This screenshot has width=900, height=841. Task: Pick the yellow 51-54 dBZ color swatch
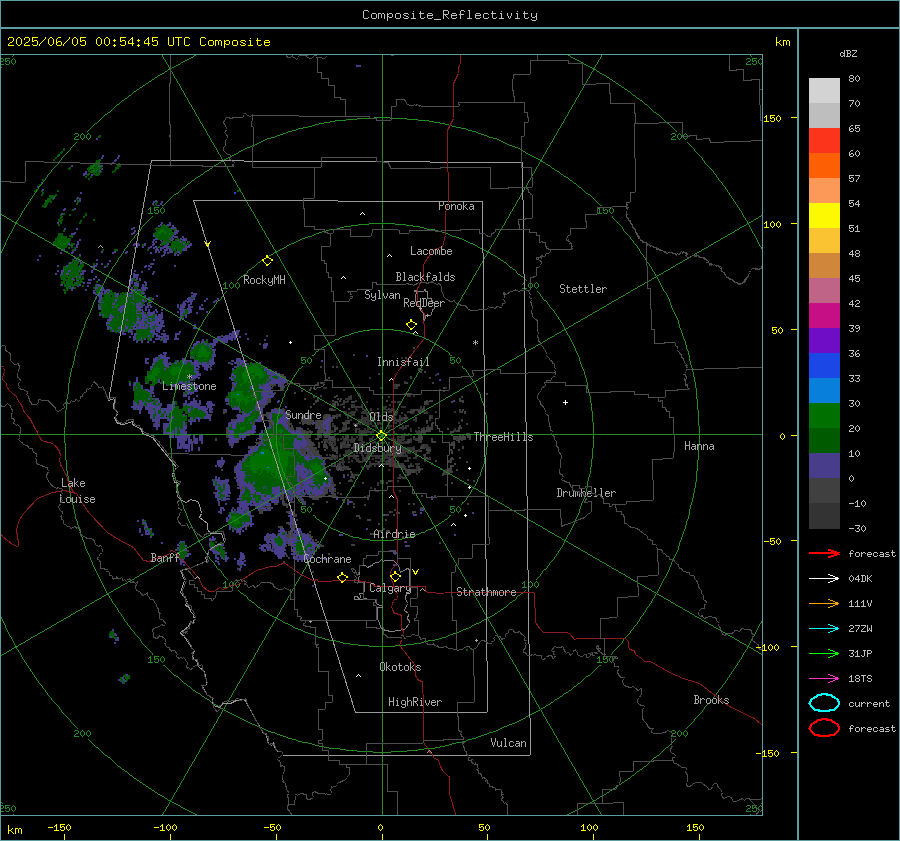pos(824,215)
